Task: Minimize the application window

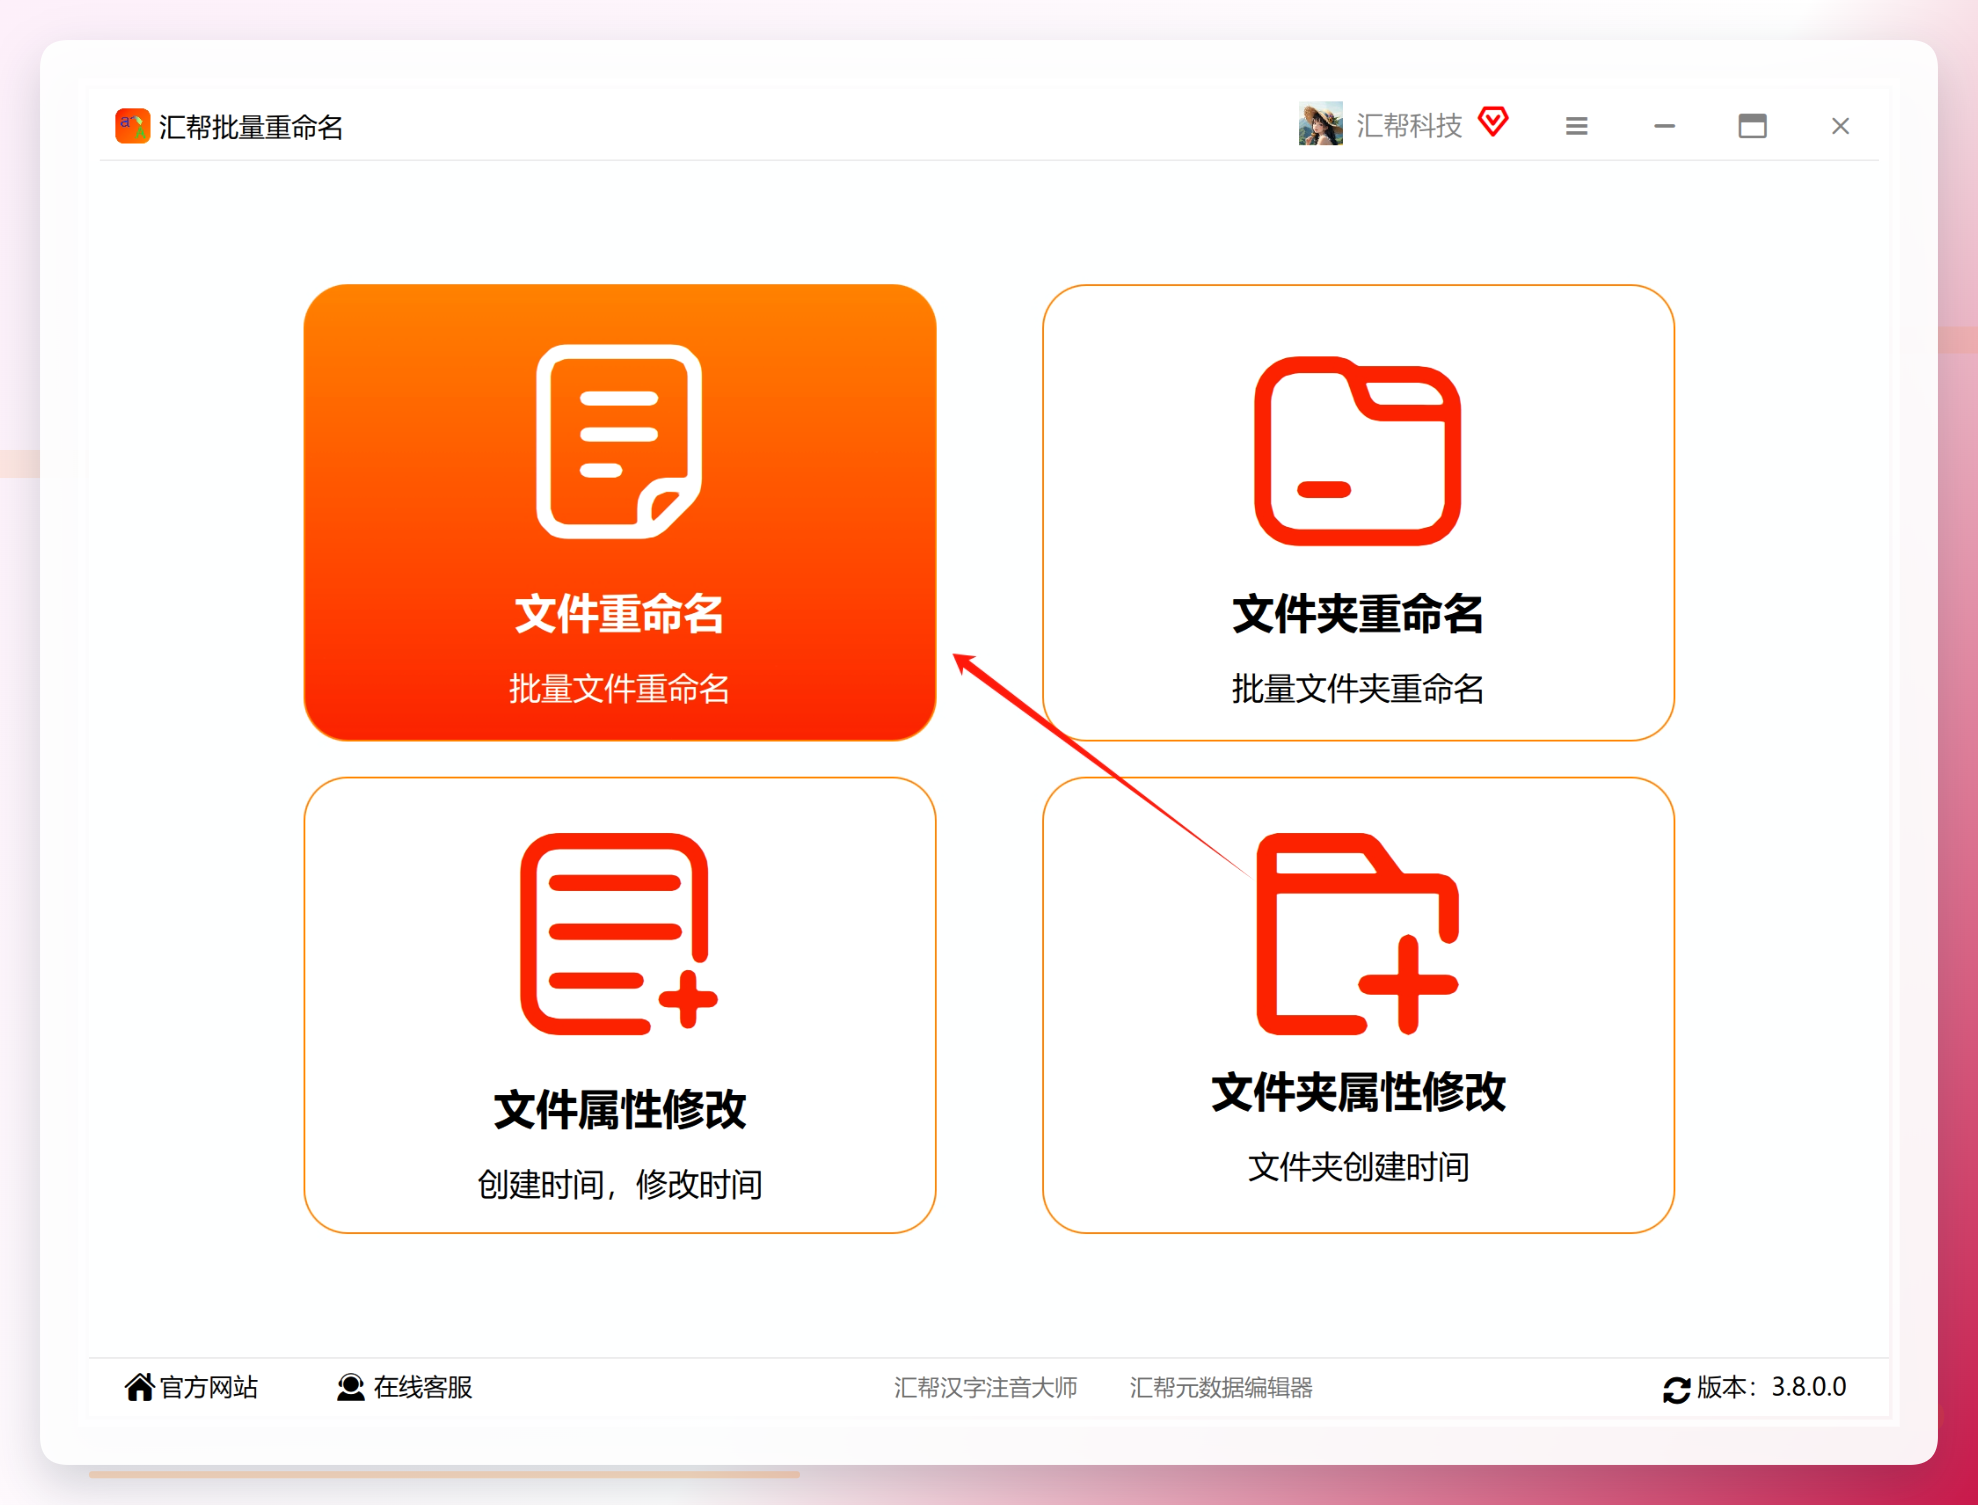Action: 1665,126
